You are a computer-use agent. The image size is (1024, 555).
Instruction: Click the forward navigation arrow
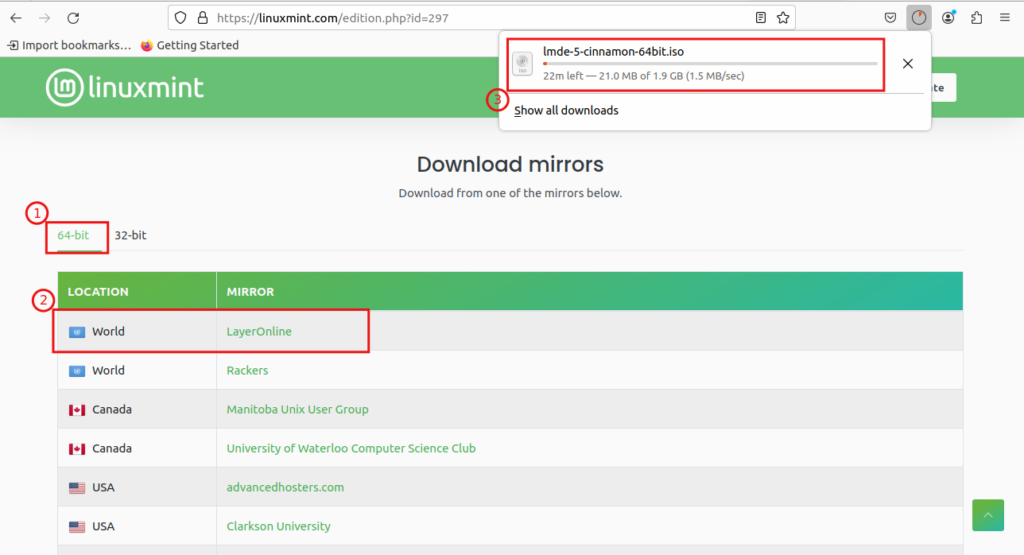coord(44,18)
